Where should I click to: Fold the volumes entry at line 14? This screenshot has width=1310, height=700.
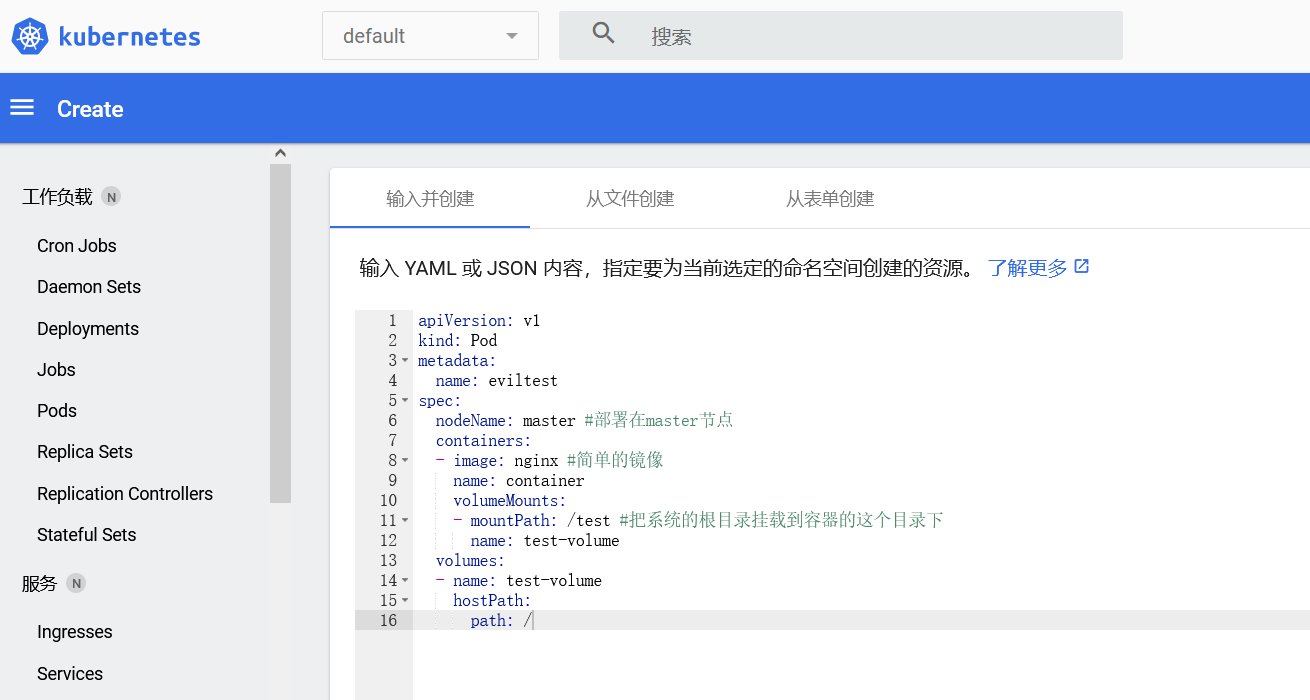coord(405,580)
